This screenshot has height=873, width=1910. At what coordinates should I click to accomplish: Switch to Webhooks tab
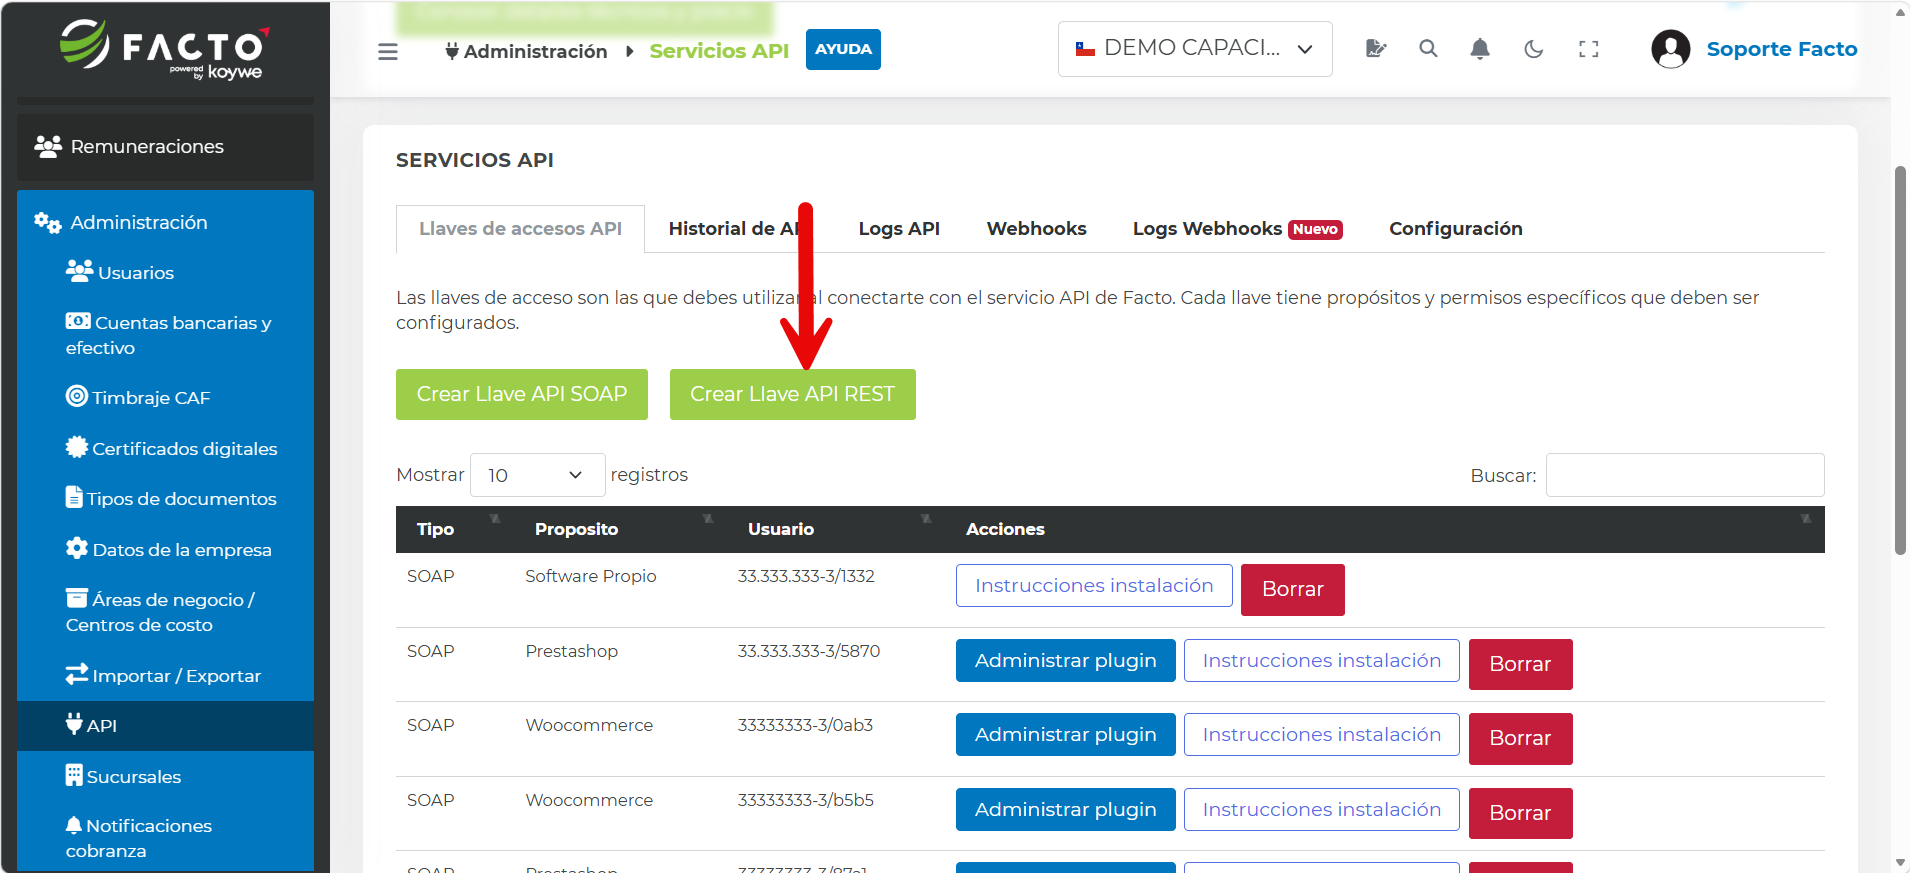coord(1036,229)
